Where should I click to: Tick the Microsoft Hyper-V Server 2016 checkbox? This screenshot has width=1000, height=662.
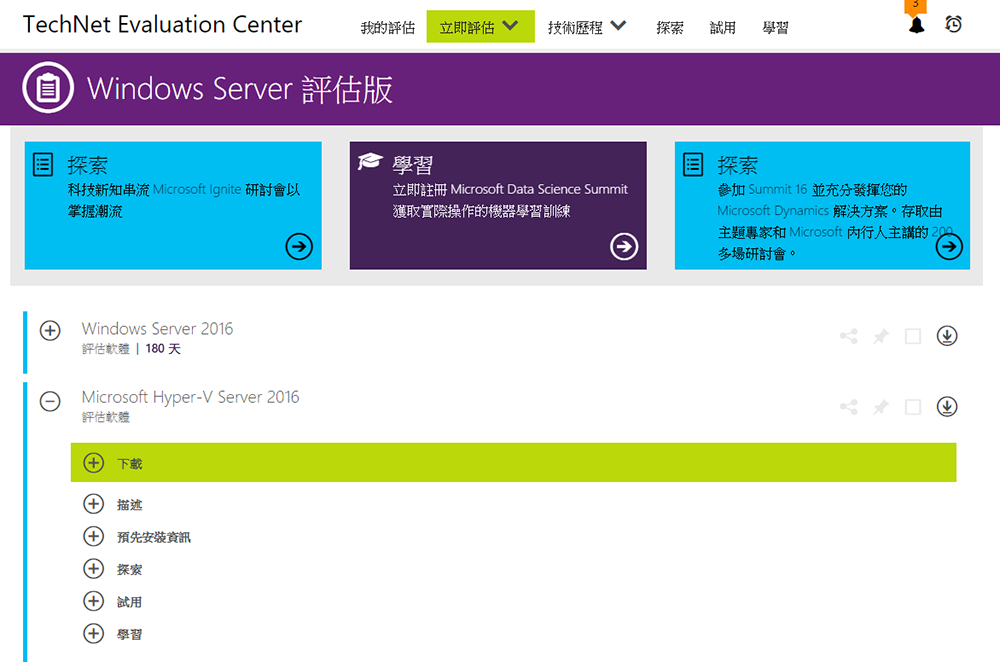[913, 407]
